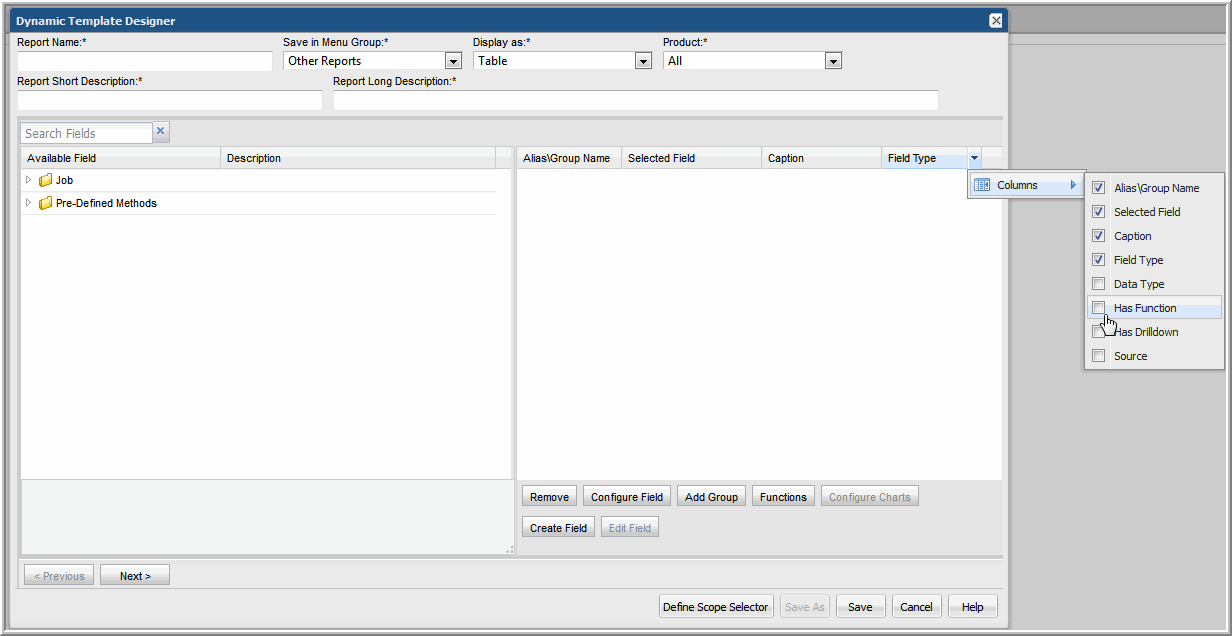1232x636 pixels.
Task: Select the Pre-Defined Methods tree item label
Action: [x=106, y=204]
